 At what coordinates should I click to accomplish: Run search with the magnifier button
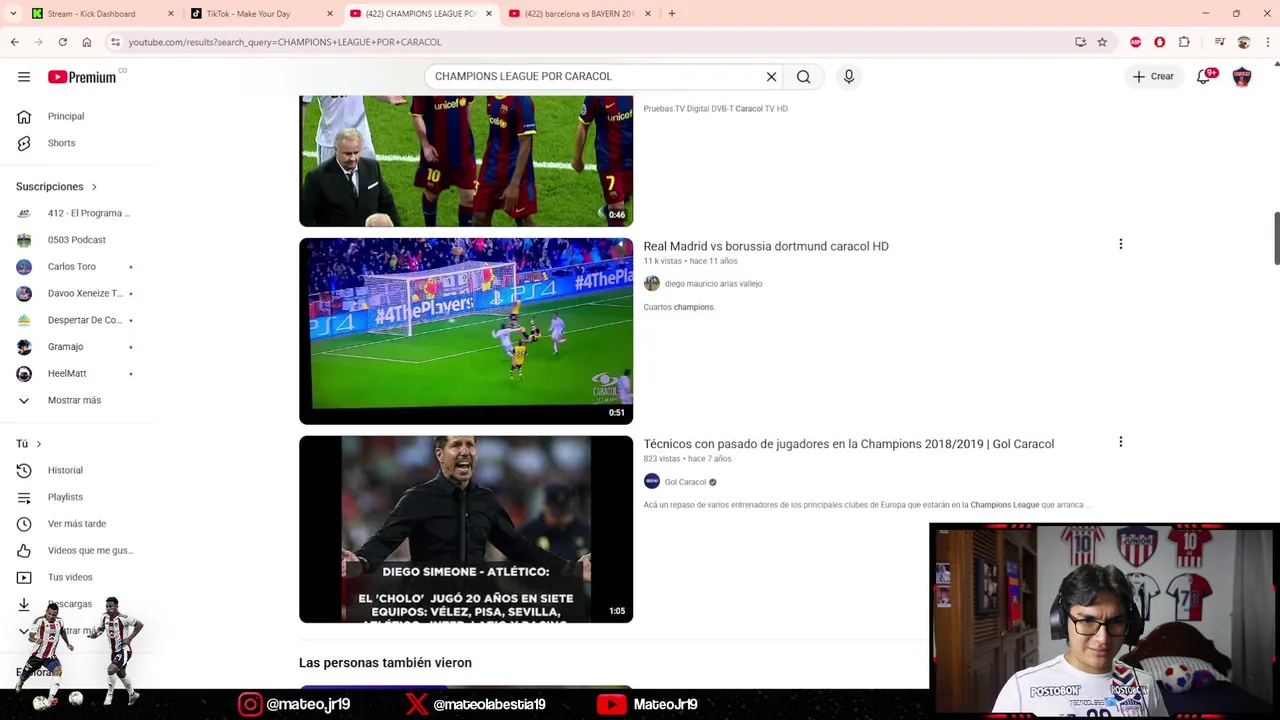point(803,77)
